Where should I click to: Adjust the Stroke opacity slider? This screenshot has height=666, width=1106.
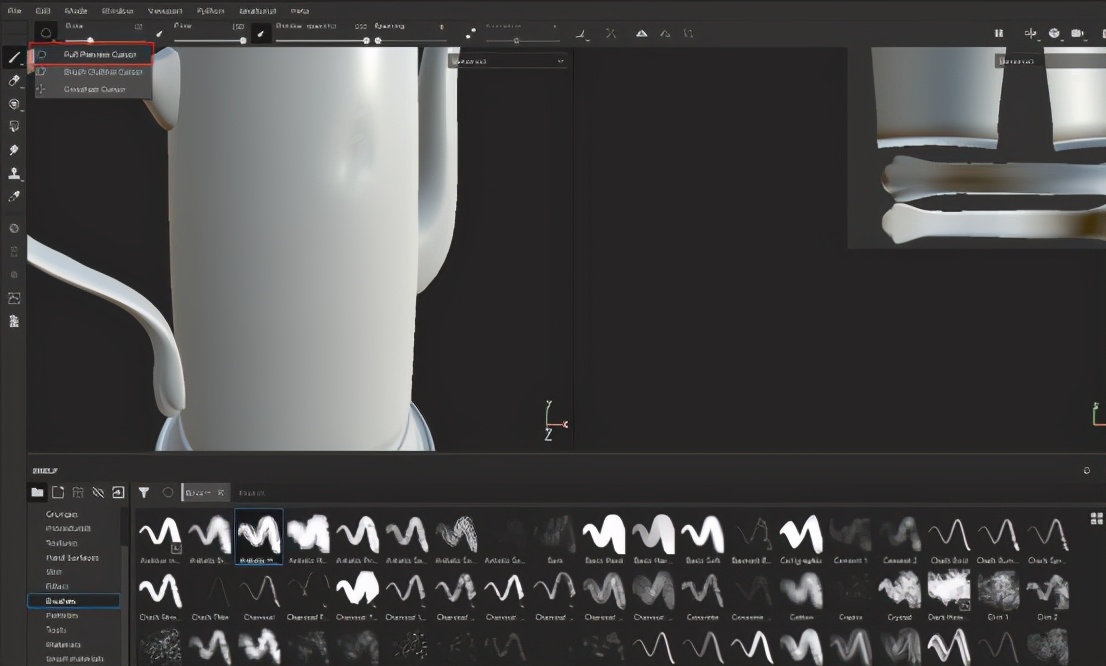coord(322,40)
